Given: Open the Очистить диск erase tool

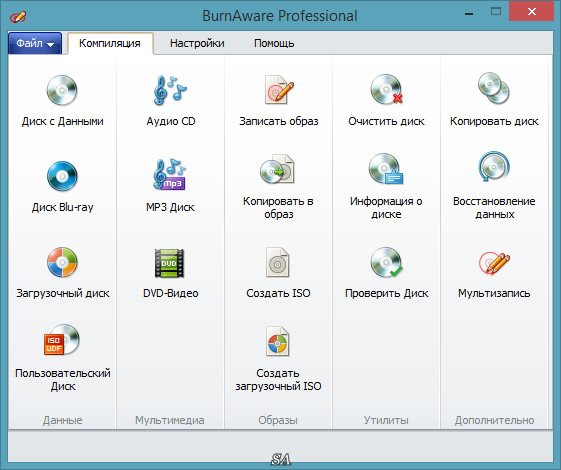Looking at the screenshot, I should [x=386, y=101].
